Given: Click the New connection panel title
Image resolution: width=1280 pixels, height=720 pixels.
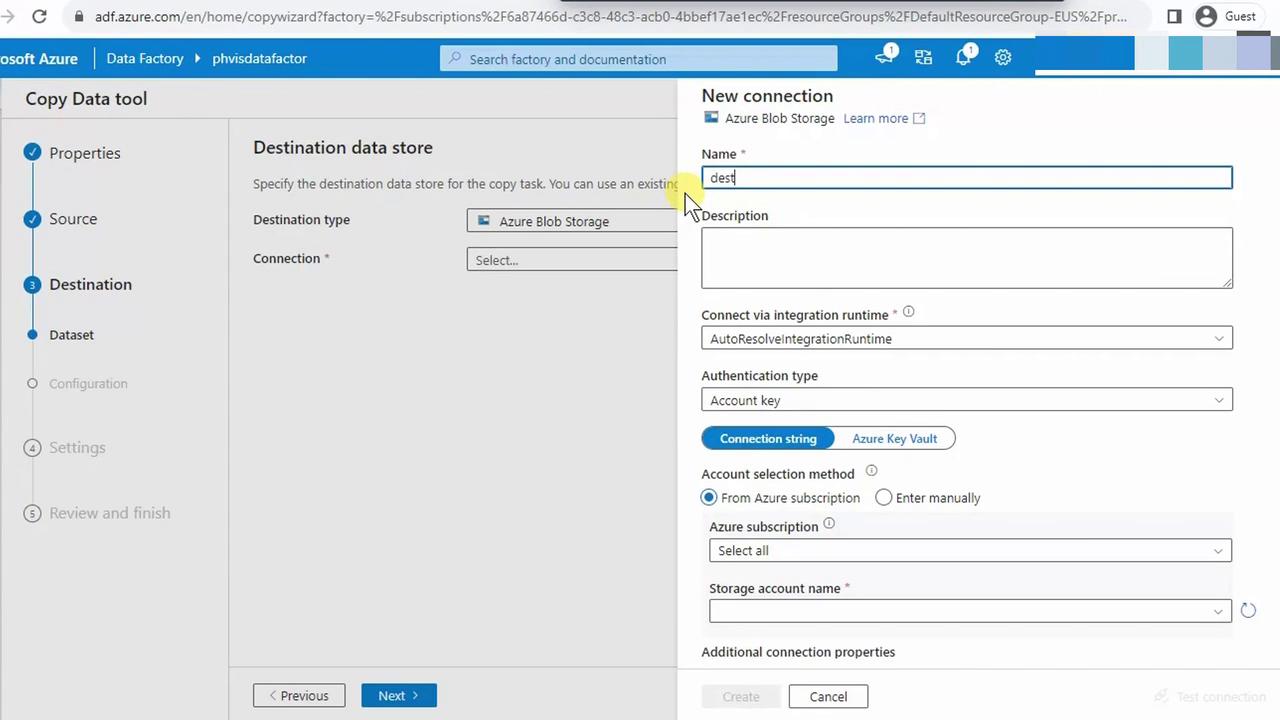Looking at the screenshot, I should point(767,96).
